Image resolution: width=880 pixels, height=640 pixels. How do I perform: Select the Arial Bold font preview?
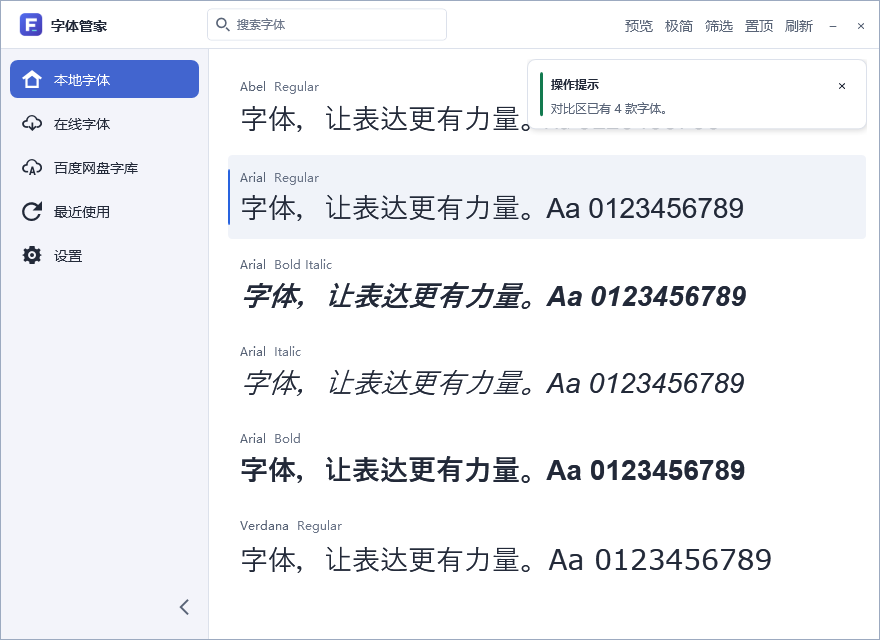tap(547, 458)
